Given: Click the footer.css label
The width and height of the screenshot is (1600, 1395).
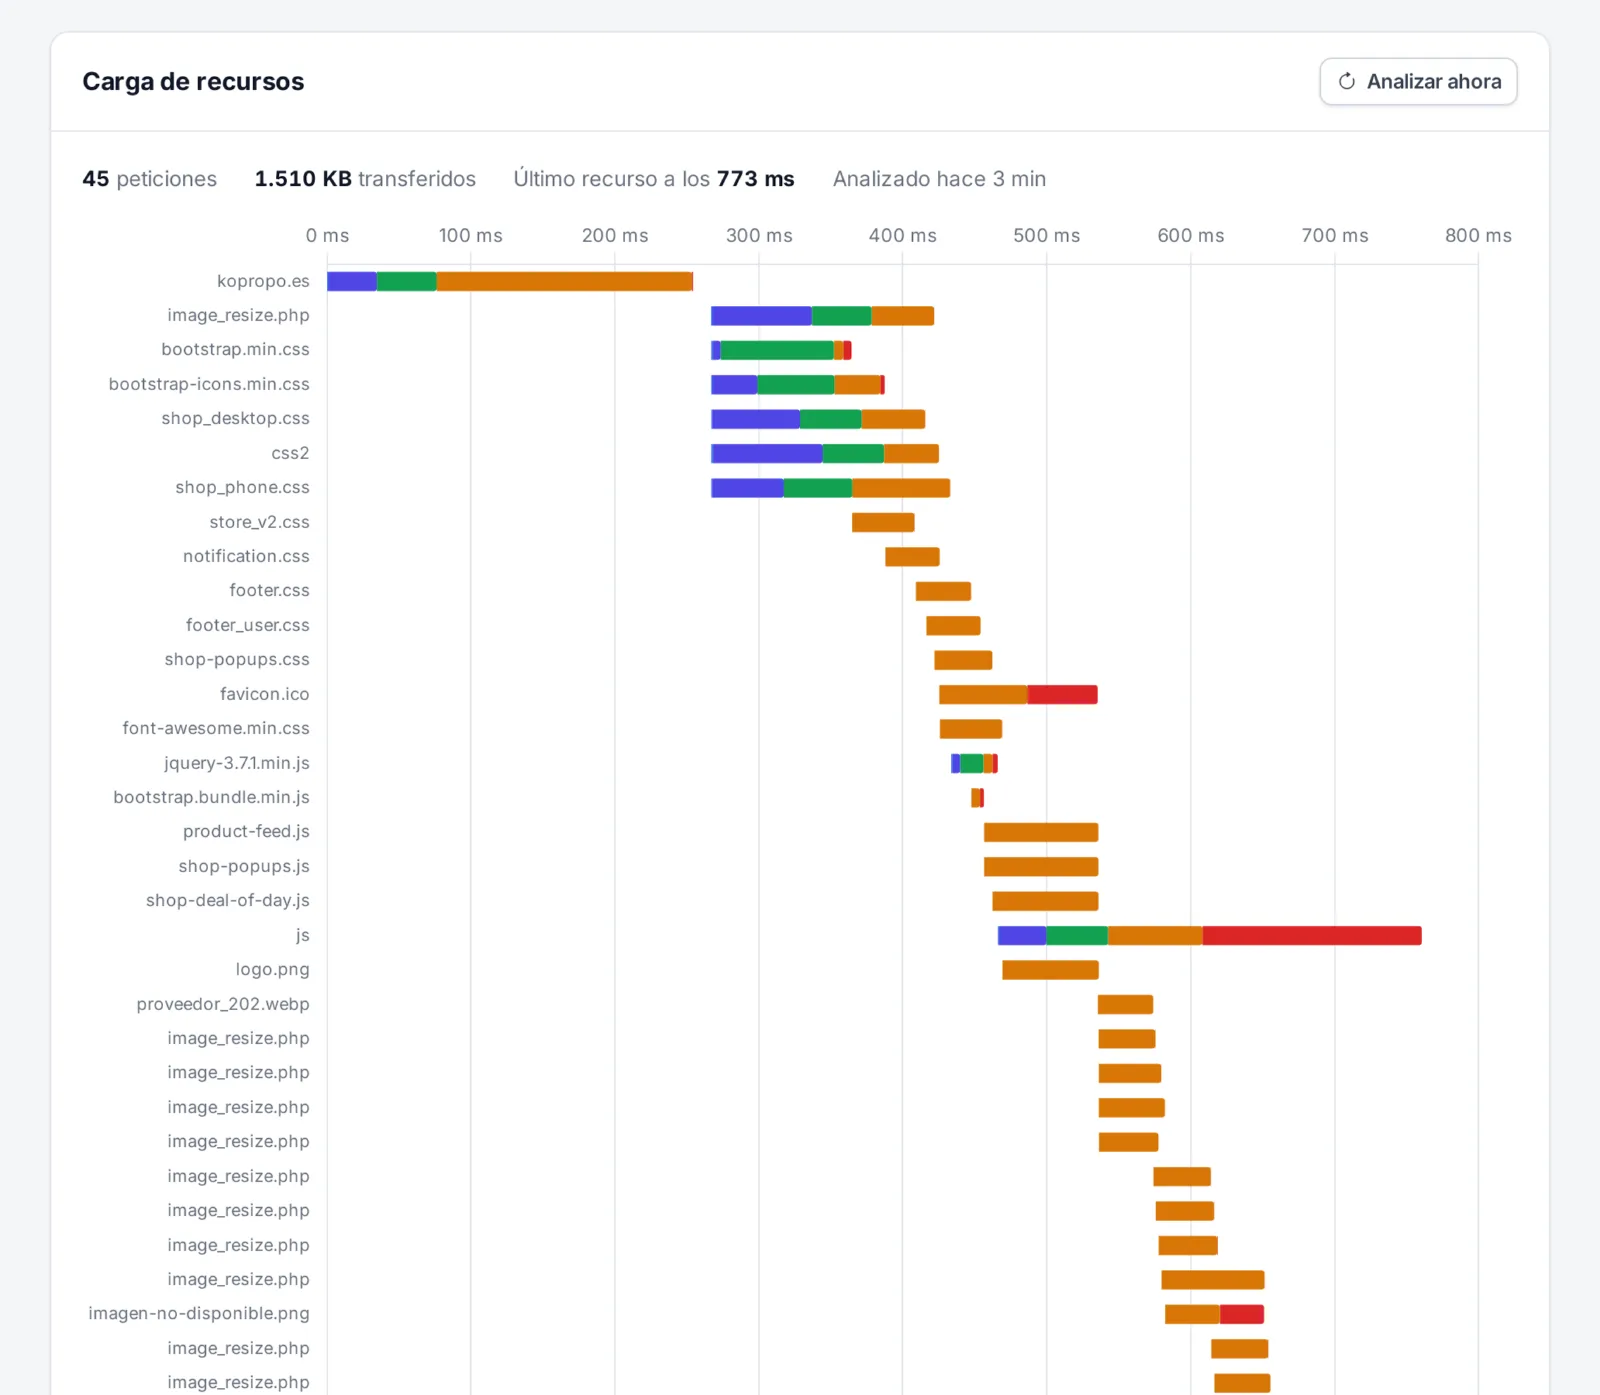Looking at the screenshot, I should click(269, 590).
